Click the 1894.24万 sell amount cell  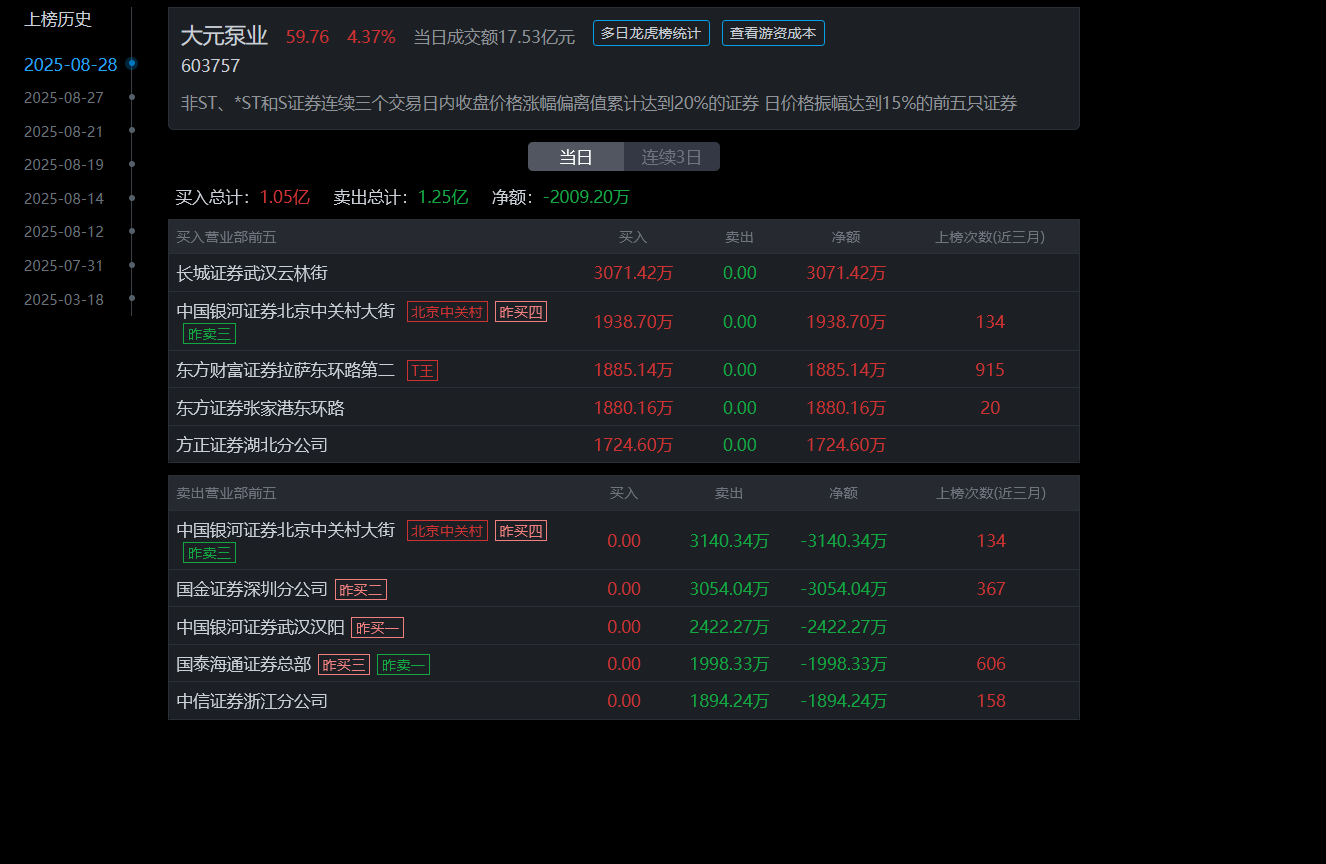coord(729,701)
